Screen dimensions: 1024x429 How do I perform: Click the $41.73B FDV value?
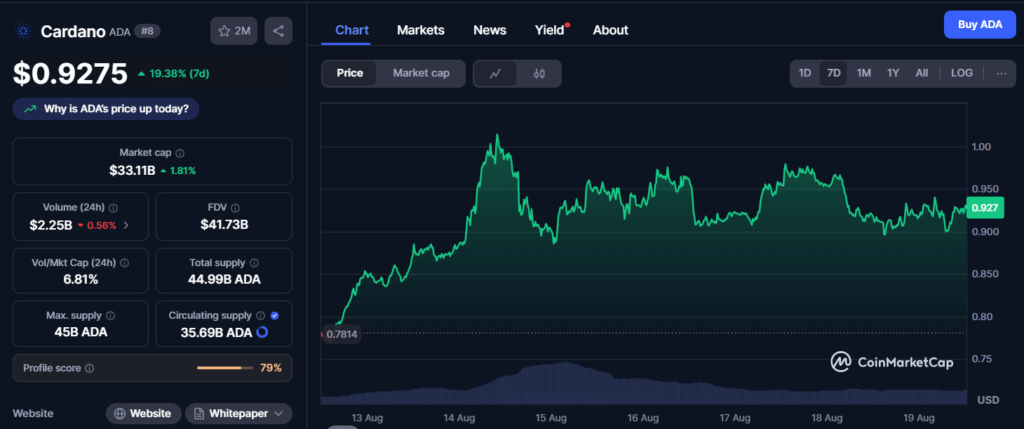(x=224, y=225)
